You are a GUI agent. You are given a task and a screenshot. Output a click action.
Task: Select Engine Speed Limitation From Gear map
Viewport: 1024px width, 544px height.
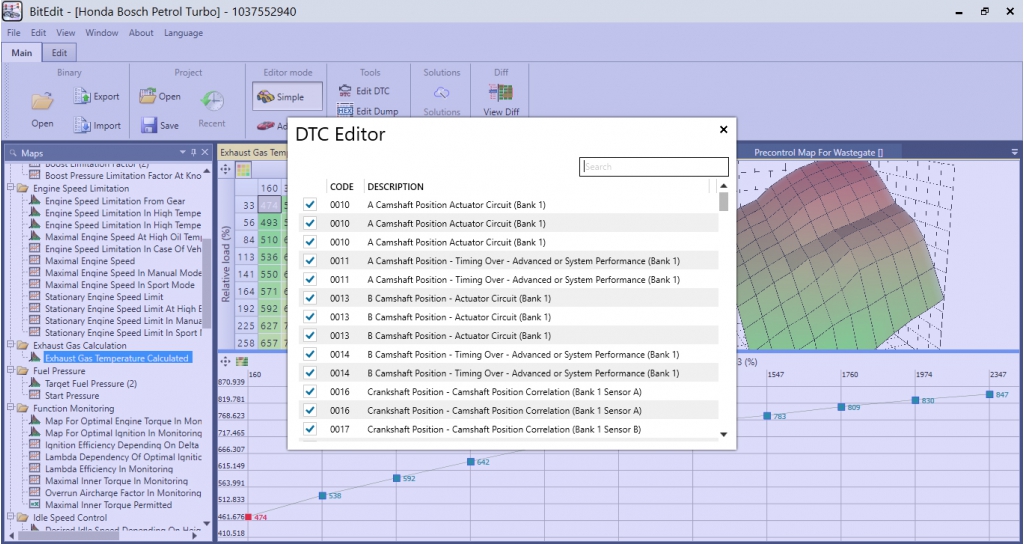(x=115, y=201)
